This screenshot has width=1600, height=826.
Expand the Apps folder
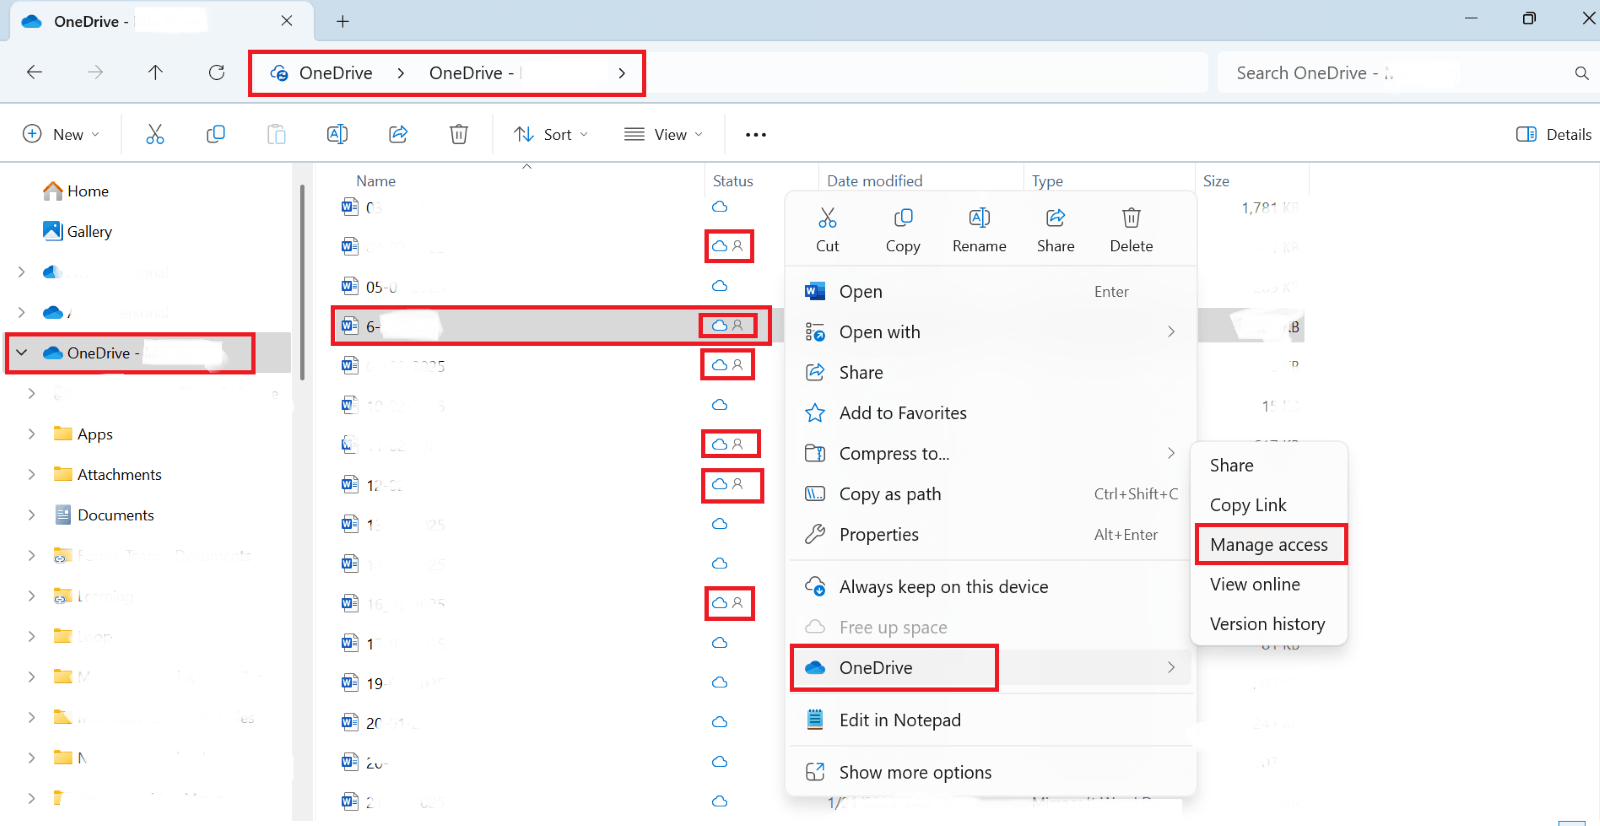(31, 434)
